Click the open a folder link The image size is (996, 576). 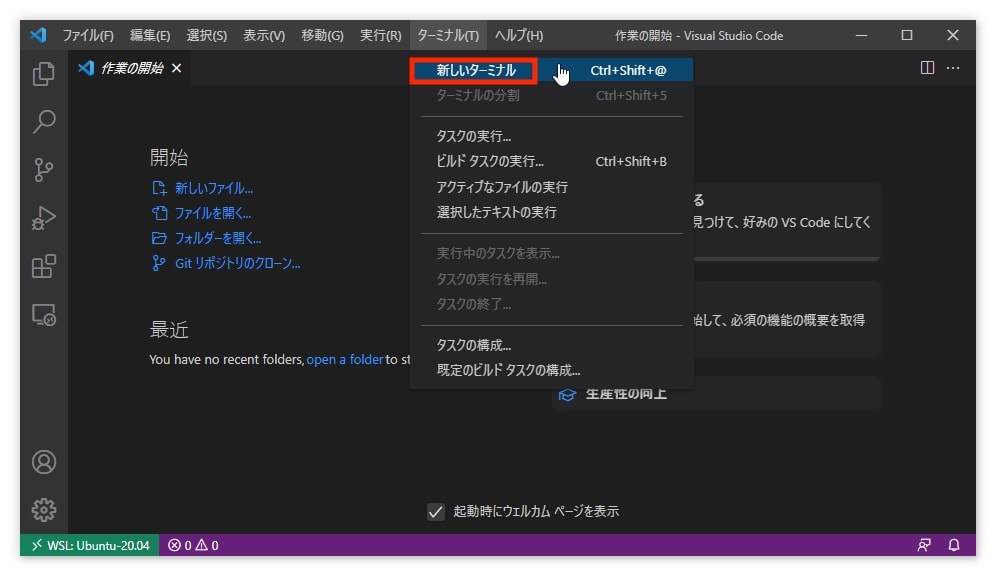point(344,359)
